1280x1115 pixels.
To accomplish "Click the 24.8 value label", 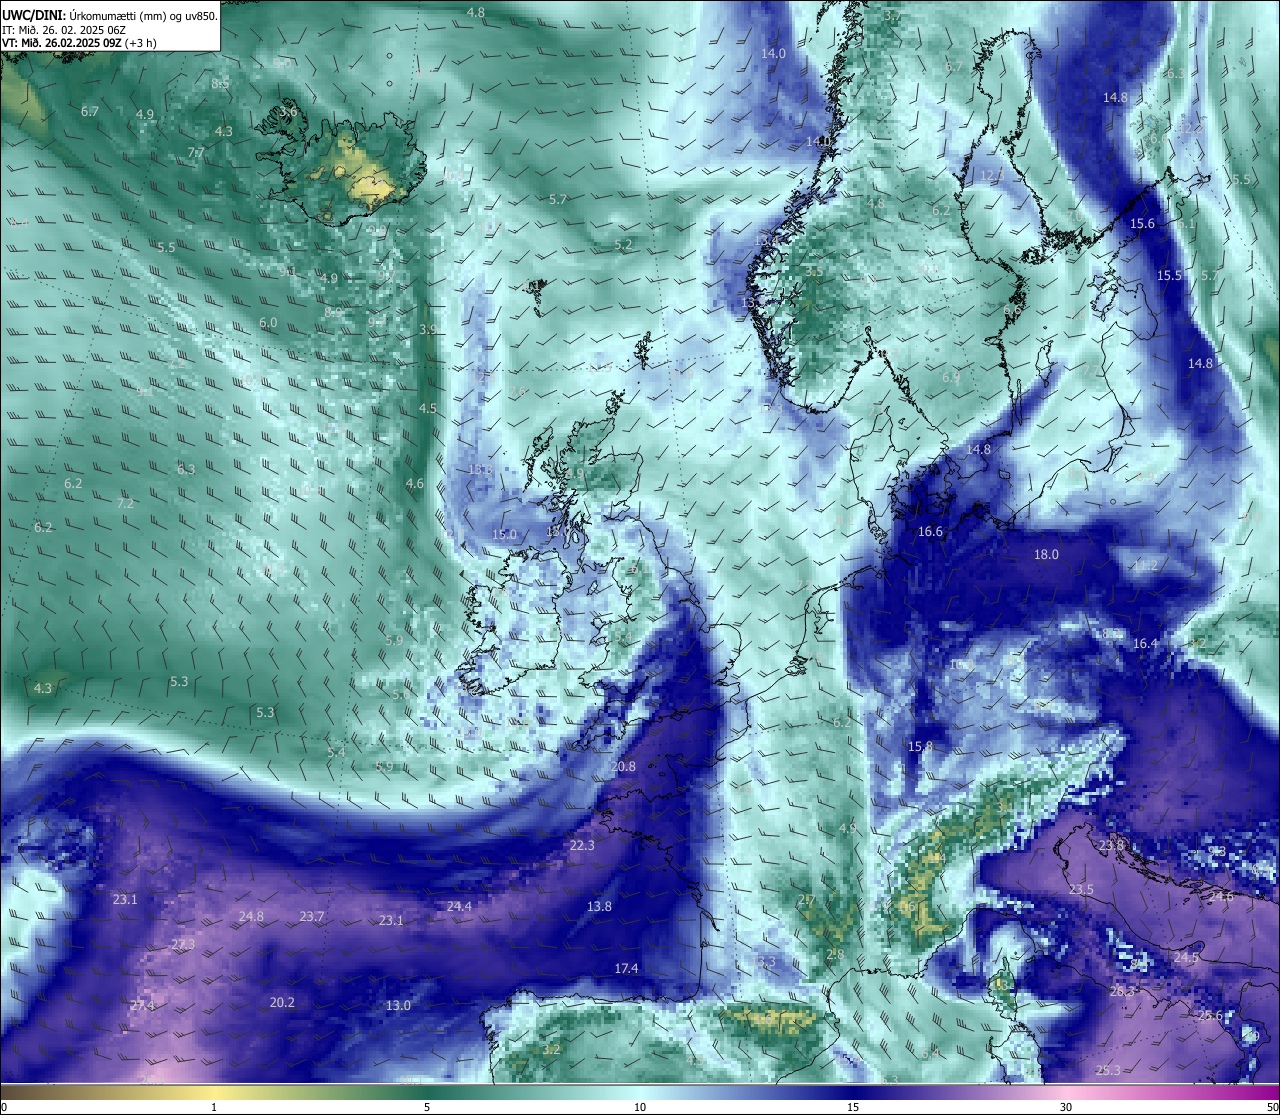I will 251,916.
